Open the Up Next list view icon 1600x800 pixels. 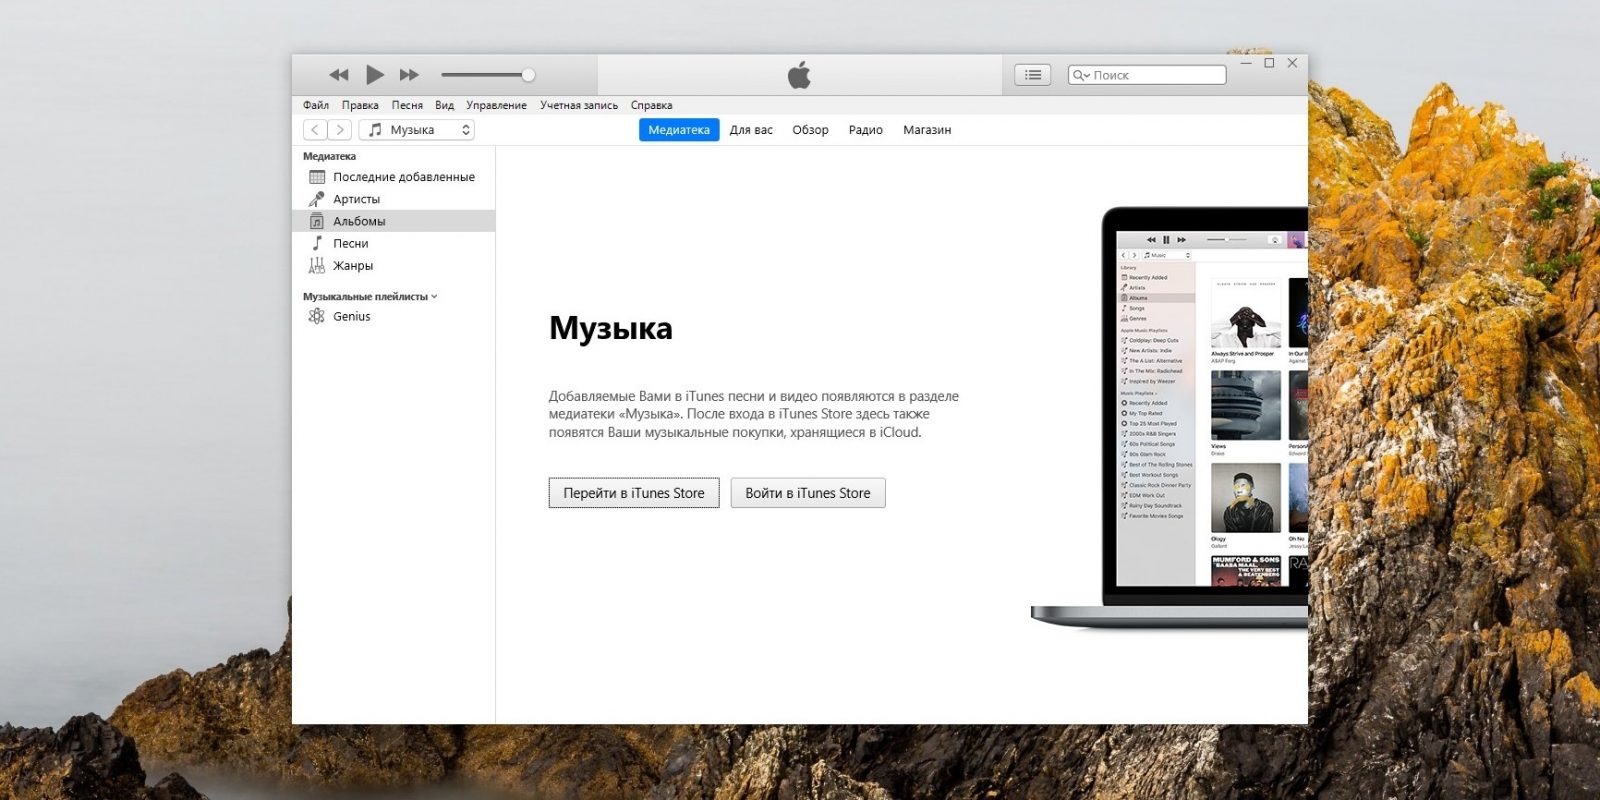click(1032, 75)
